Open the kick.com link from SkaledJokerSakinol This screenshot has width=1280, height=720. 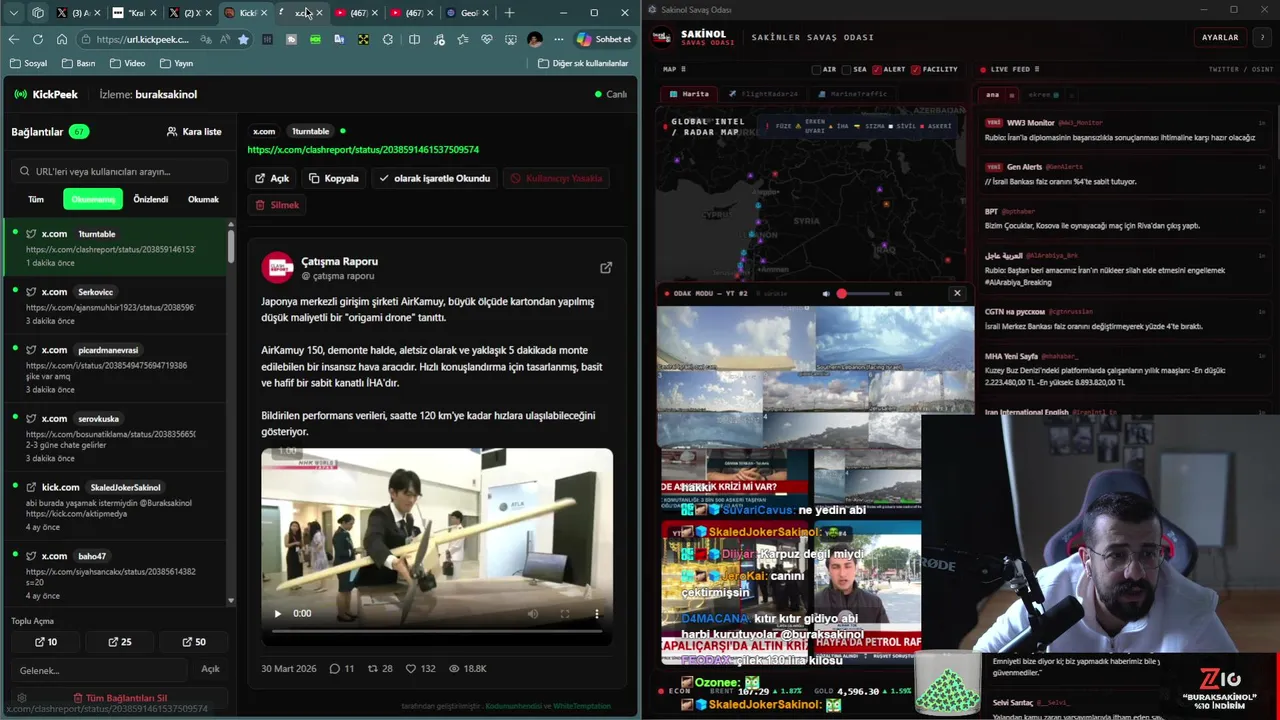[116, 506]
